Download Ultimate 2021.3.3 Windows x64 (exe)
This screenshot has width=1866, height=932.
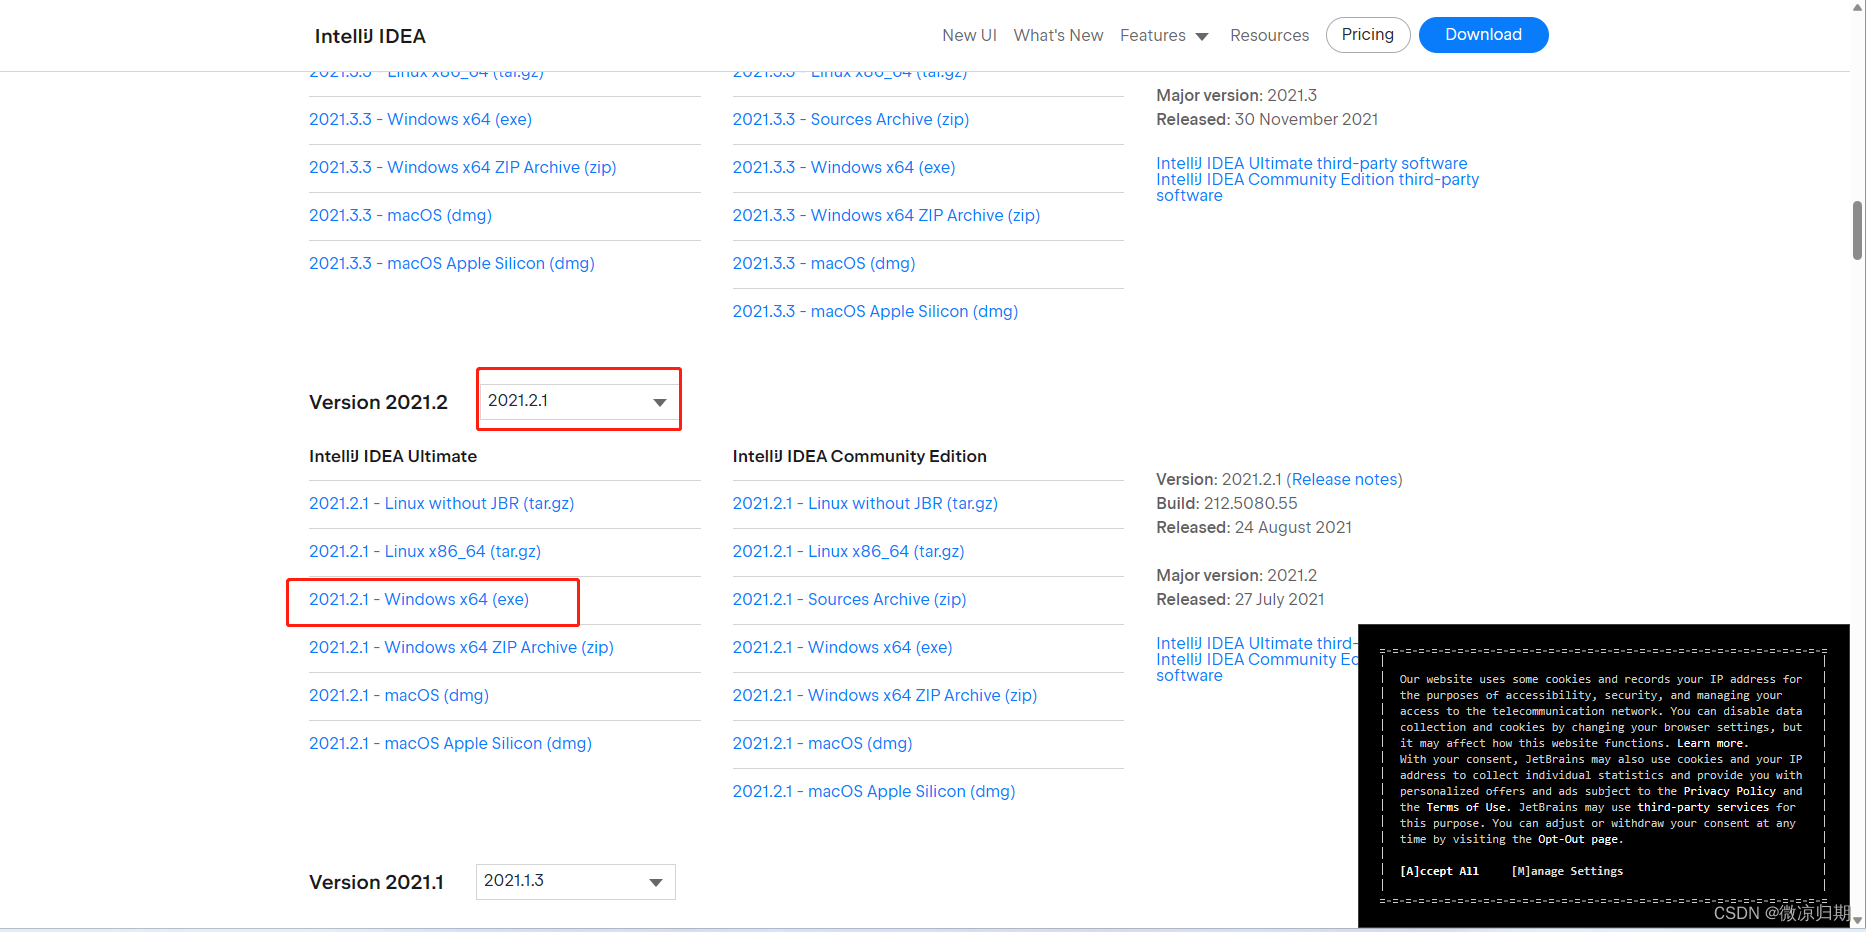[x=420, y=119]
